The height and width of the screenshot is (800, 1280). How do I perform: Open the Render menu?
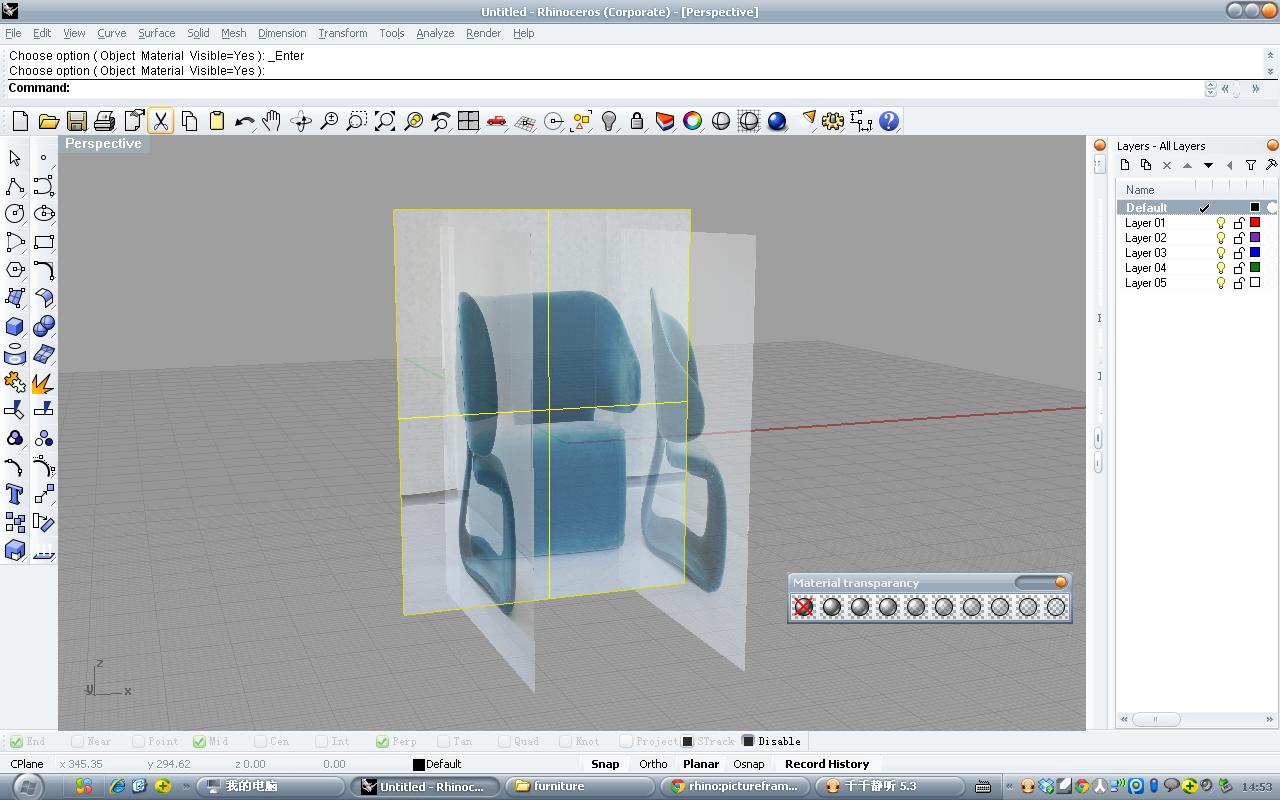(483, 33)
